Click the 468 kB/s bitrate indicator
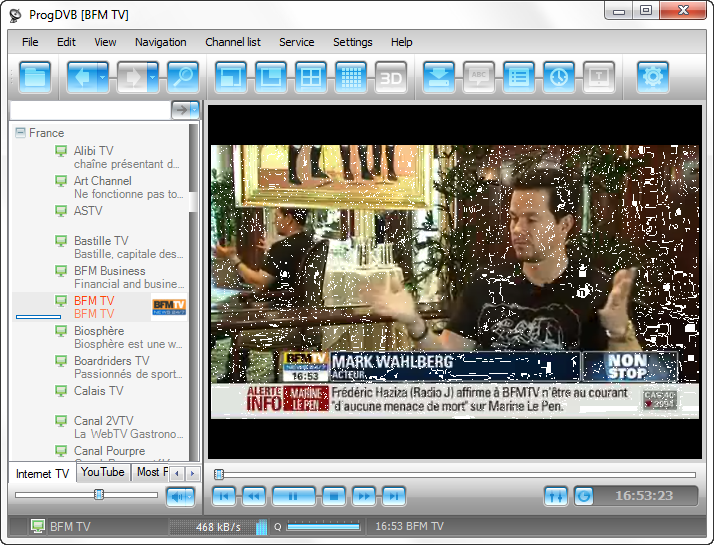Screen dimensions: 714x545 tap(219, 527)
